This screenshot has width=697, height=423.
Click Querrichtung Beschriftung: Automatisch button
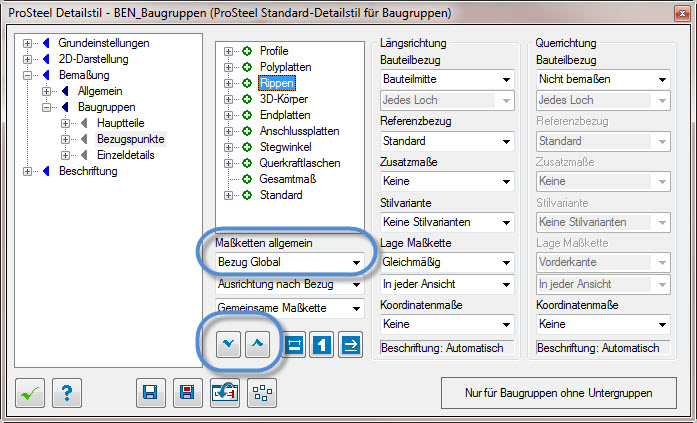603,348
